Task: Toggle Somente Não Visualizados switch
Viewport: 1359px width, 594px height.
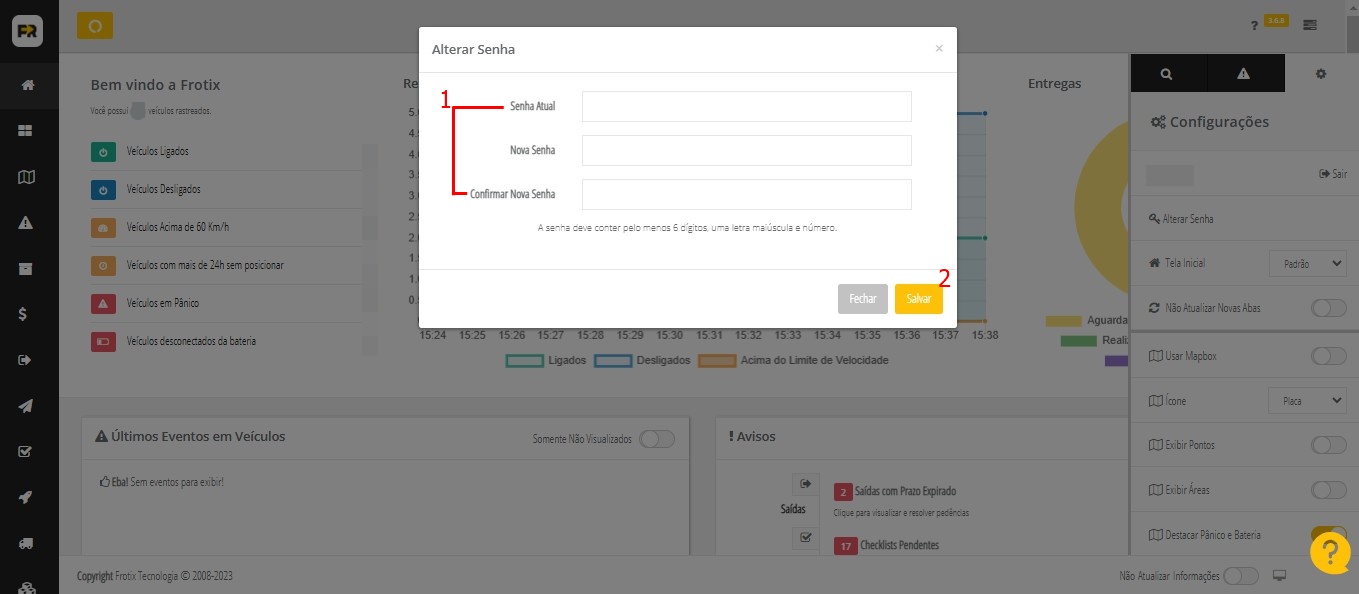Action: 657,439
